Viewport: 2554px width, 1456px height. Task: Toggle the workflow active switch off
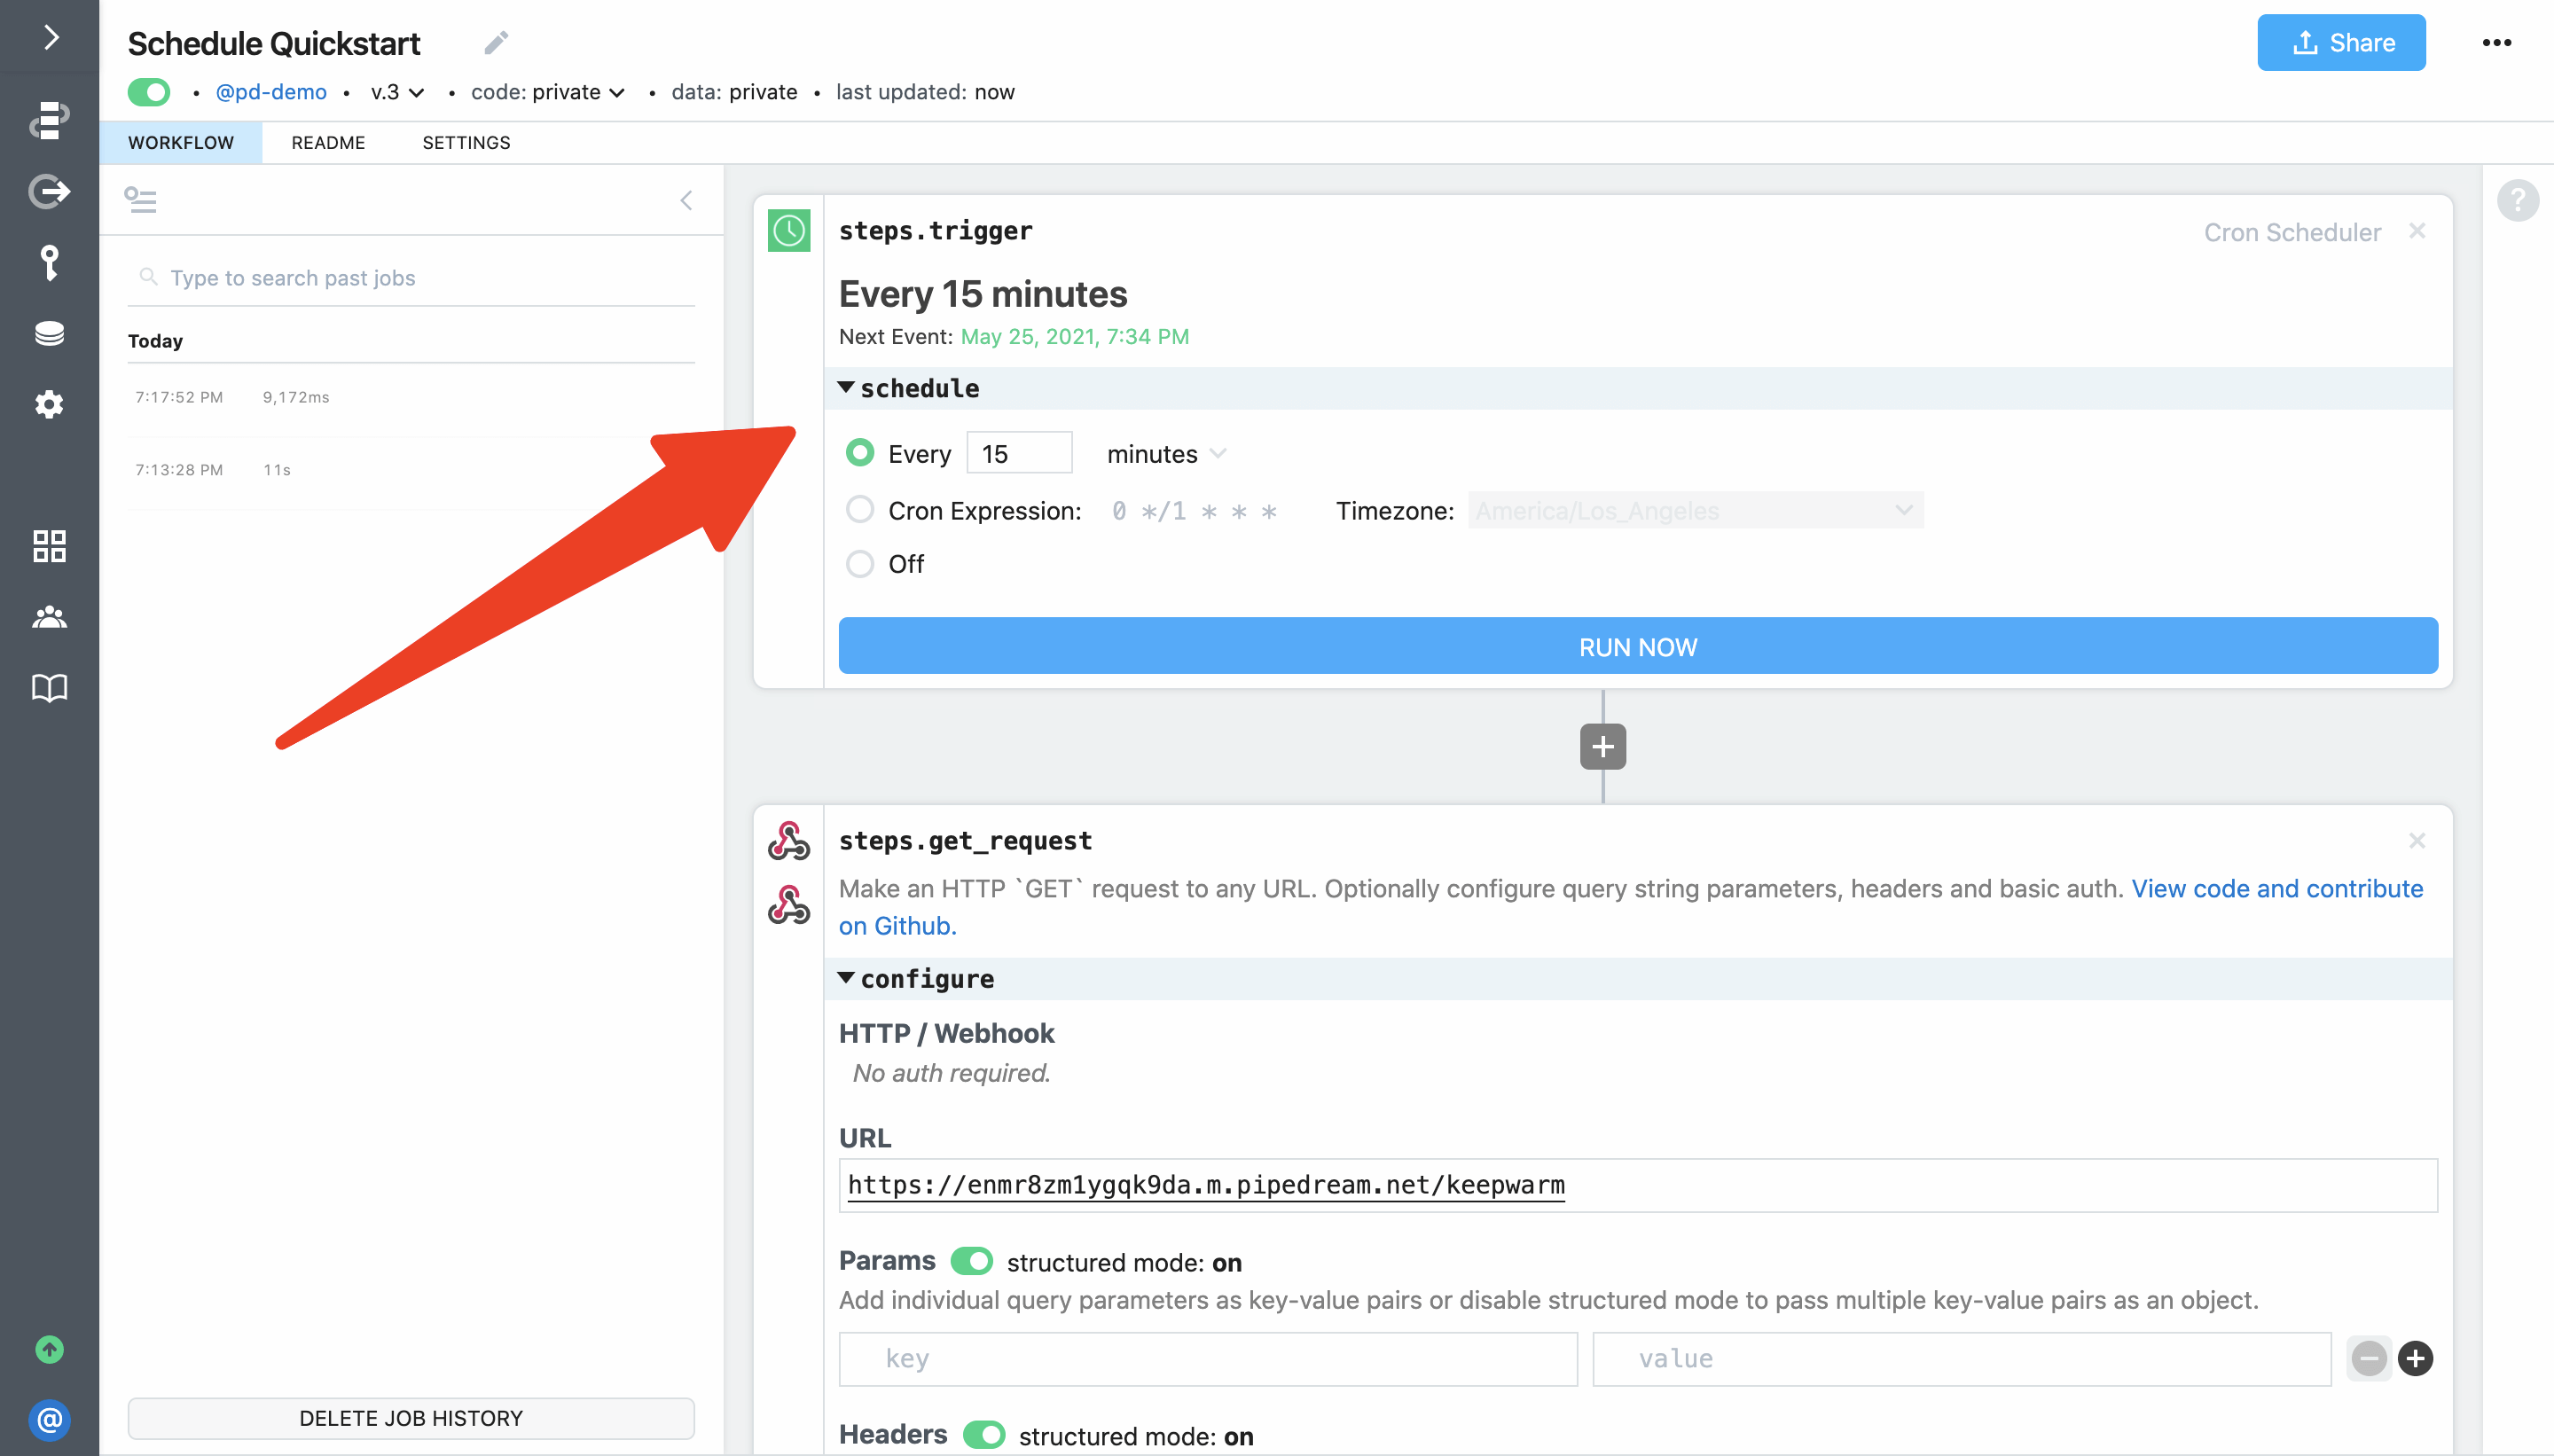point(149,92)
